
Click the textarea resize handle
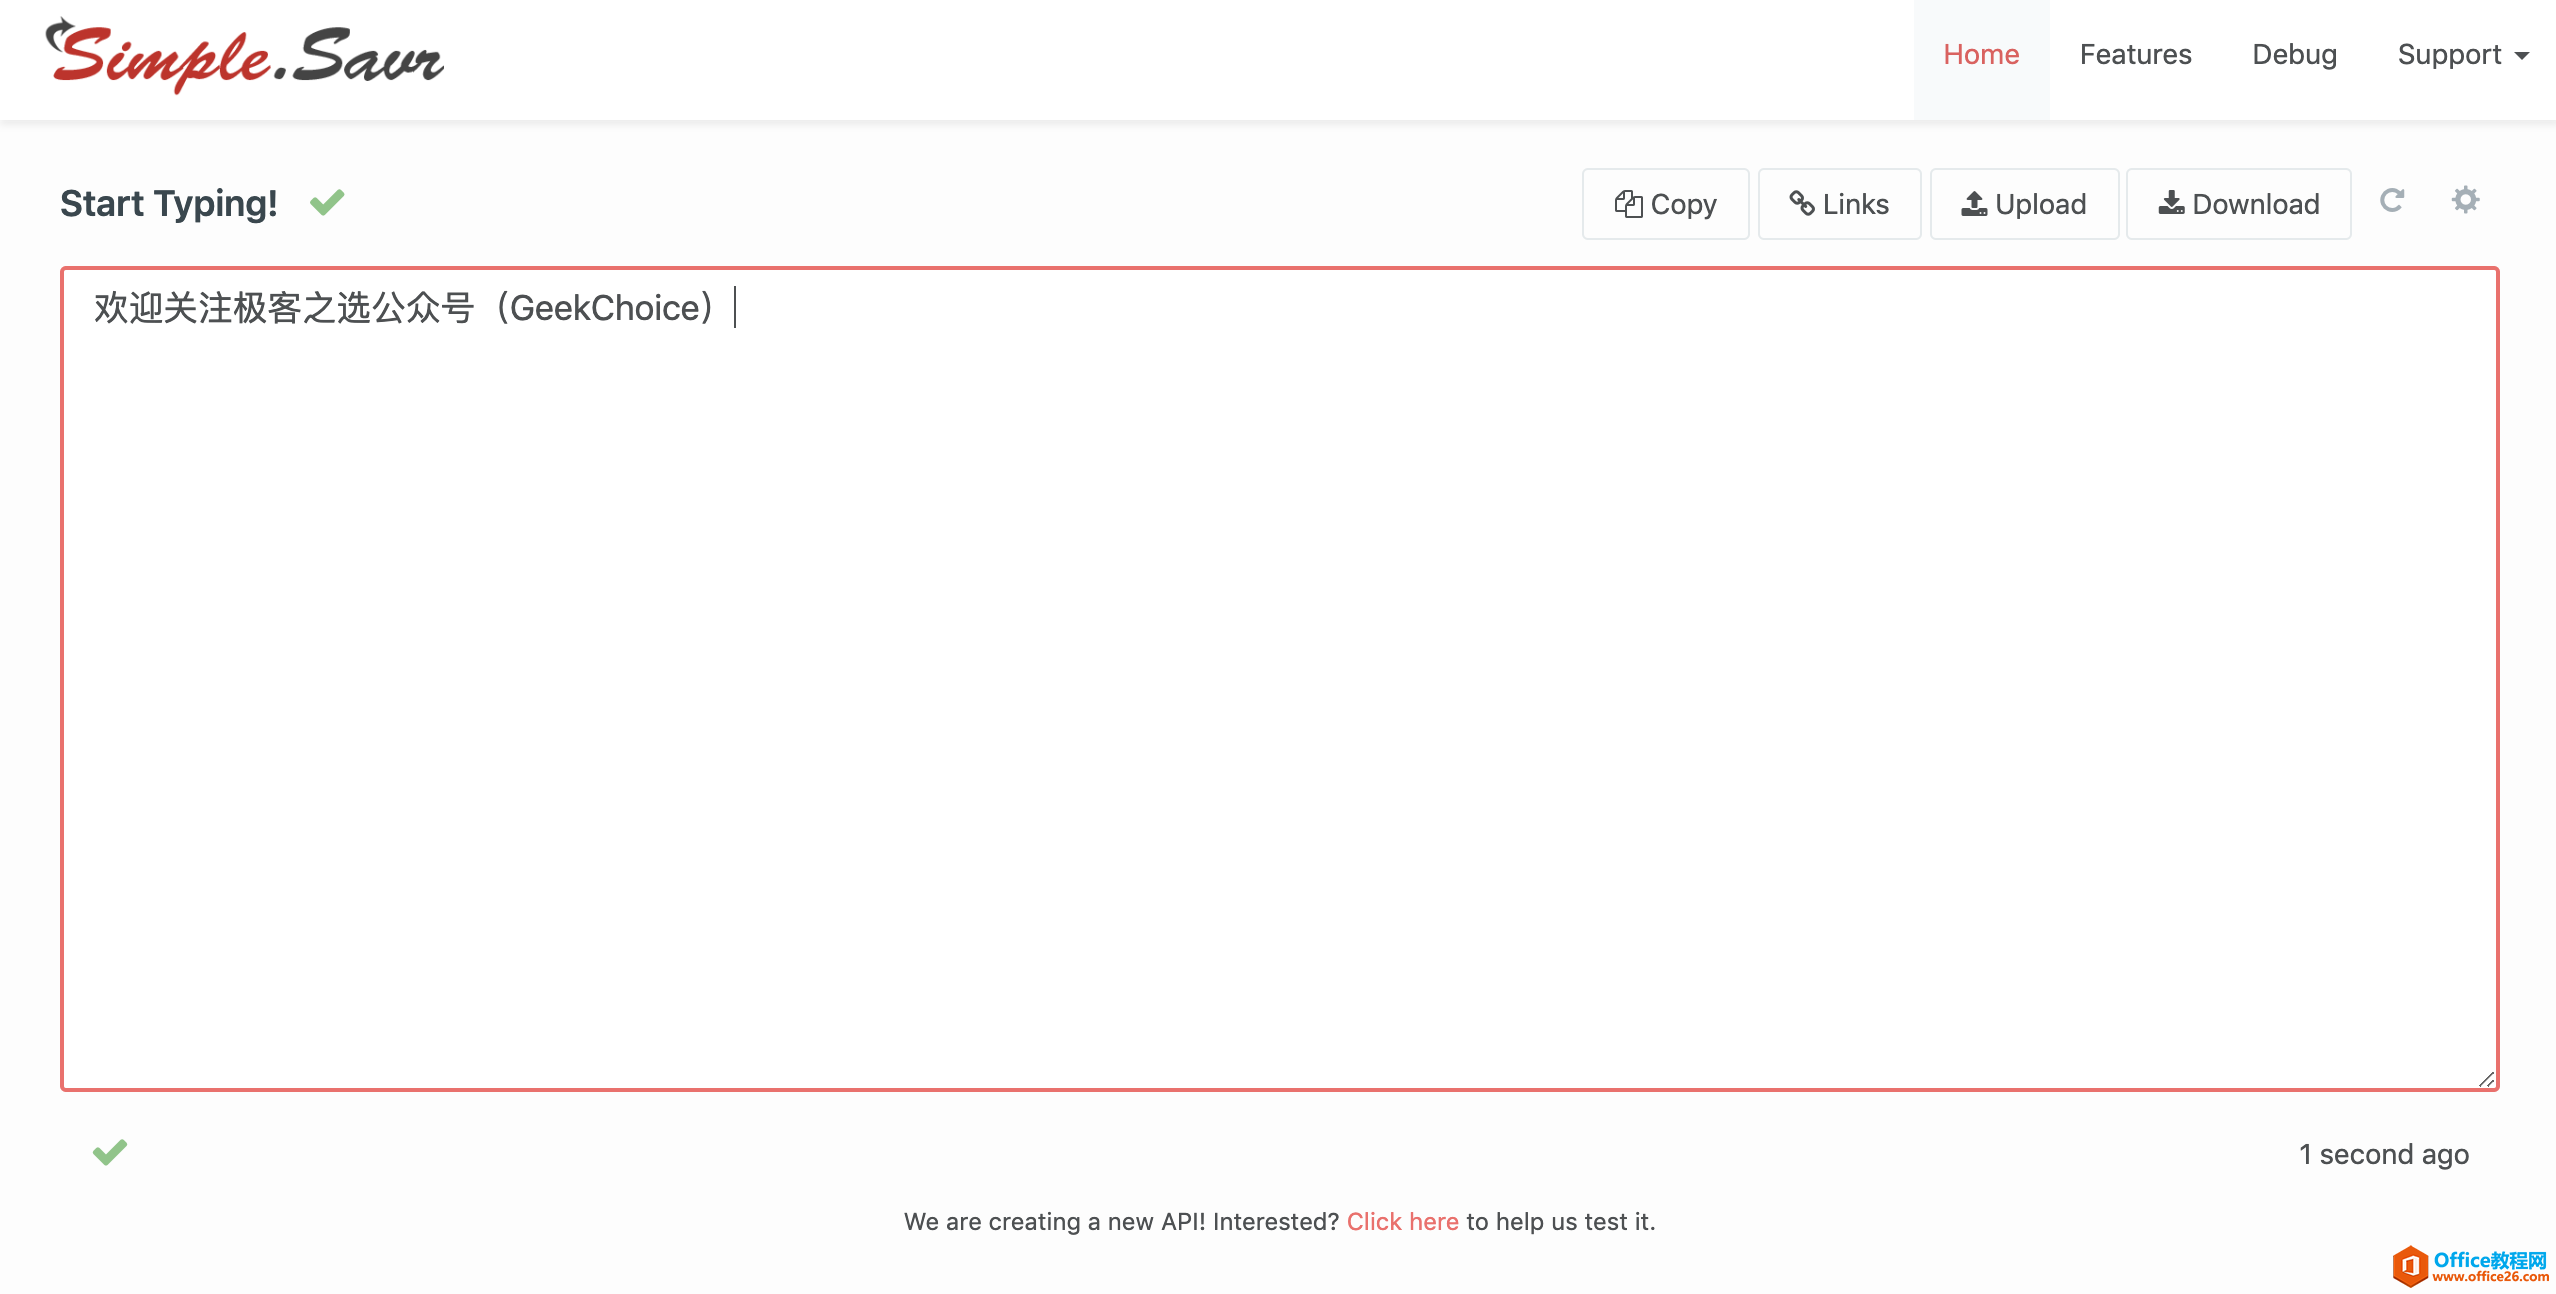coord(2486,1079)
